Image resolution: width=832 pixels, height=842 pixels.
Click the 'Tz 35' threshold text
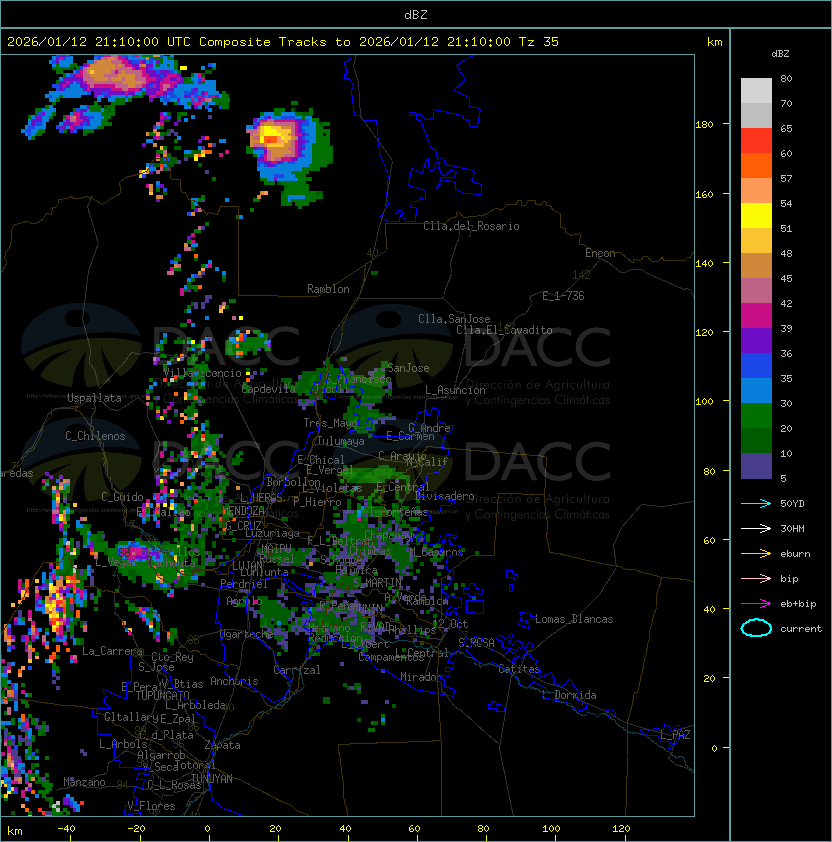[x=539, y=42]
